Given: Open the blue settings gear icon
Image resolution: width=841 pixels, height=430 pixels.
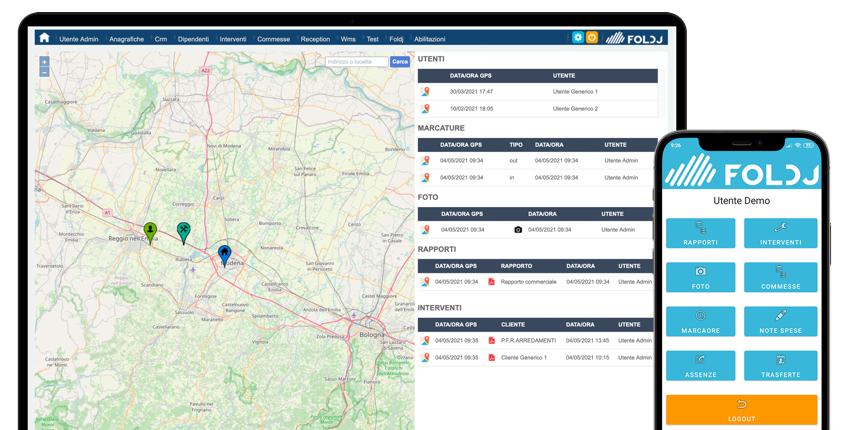Looking at the screenshot, I should 577,38.
